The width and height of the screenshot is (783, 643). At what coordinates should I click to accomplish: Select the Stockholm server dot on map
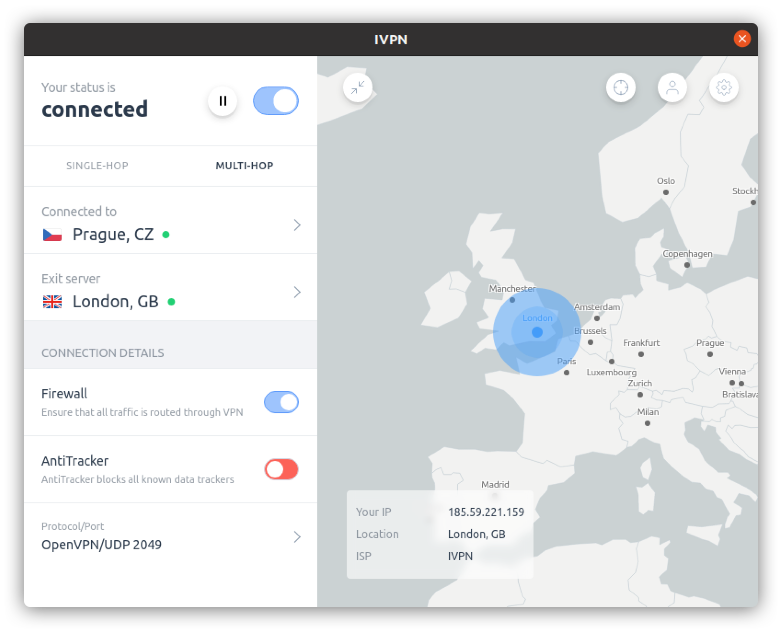754,203
